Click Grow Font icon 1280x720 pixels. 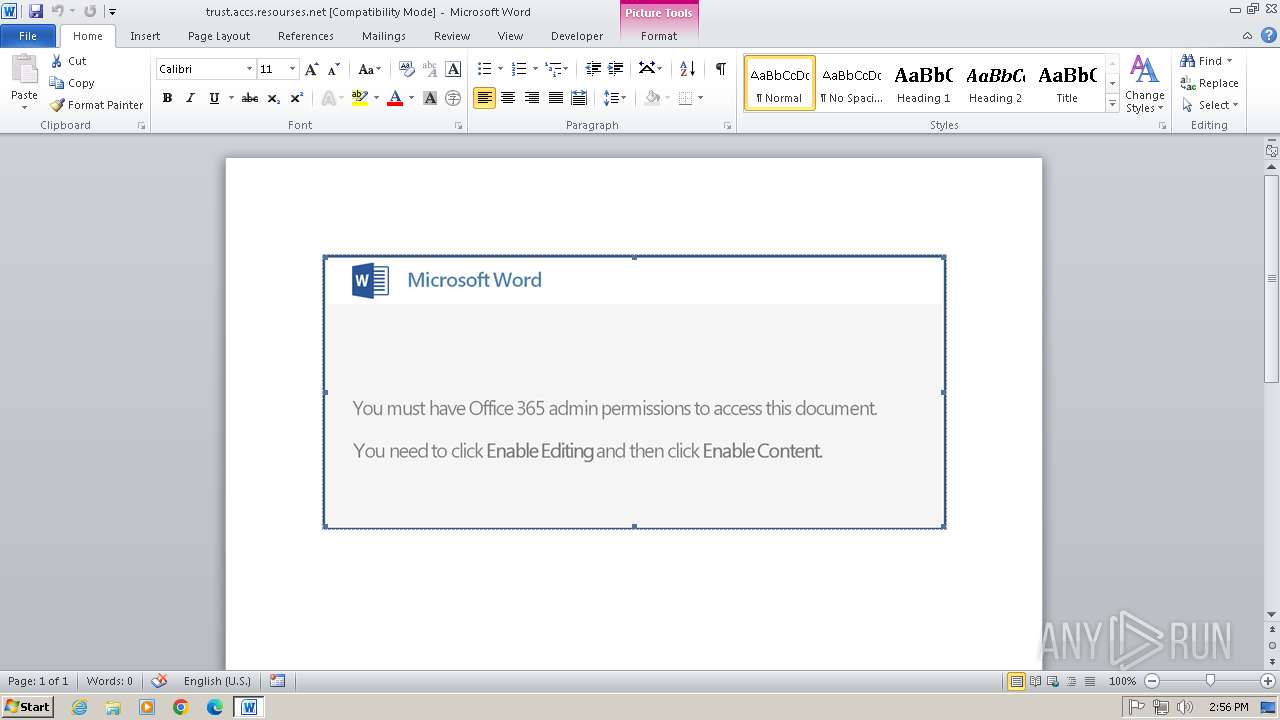click(x=312, y=69)
